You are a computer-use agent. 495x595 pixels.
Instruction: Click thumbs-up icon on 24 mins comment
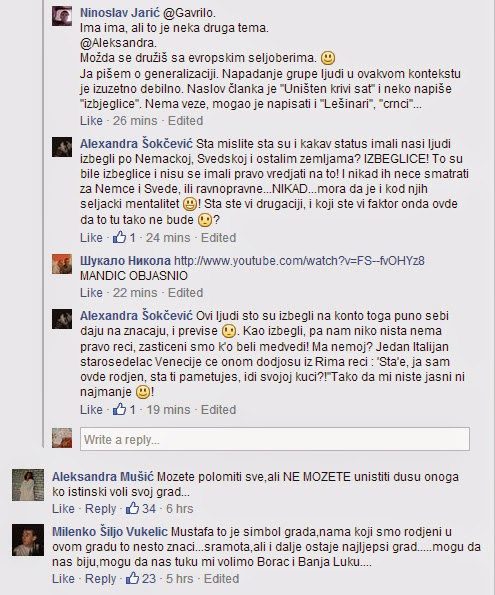(x=120, y=238)
